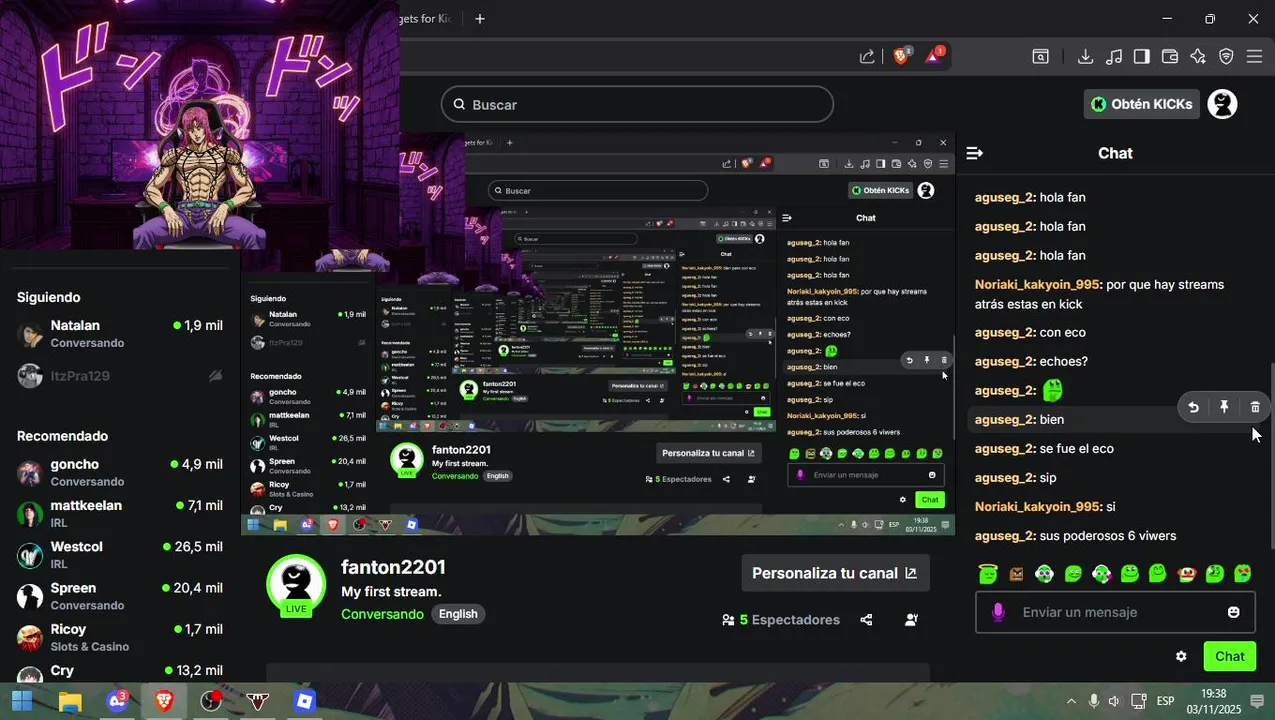This screenshot has width=1275, height=720.
Task: Click the halo angel emote
Action: pos(988,573)
